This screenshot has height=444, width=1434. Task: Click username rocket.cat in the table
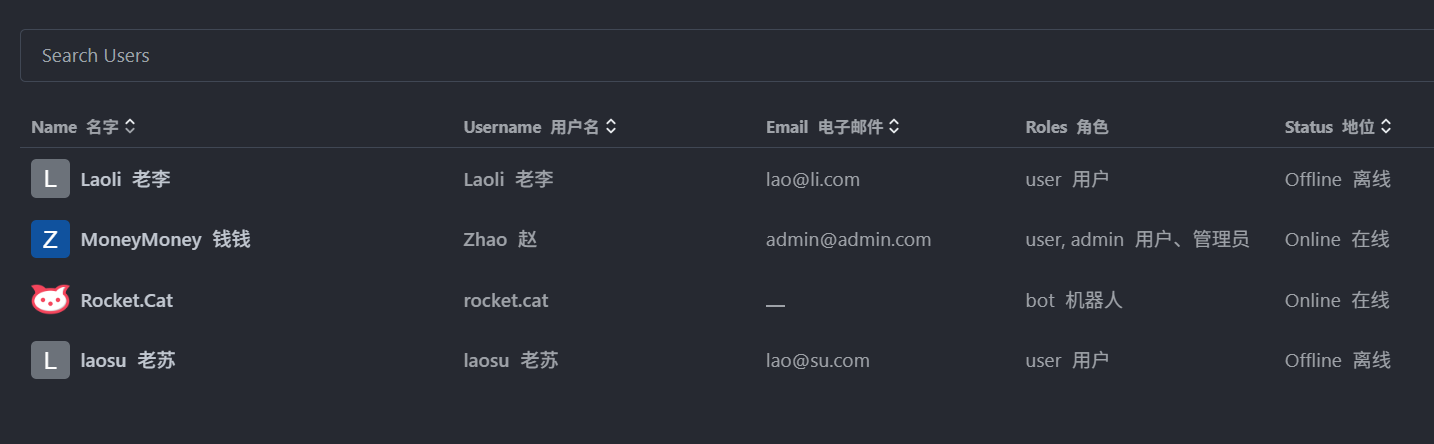(506, 300)
